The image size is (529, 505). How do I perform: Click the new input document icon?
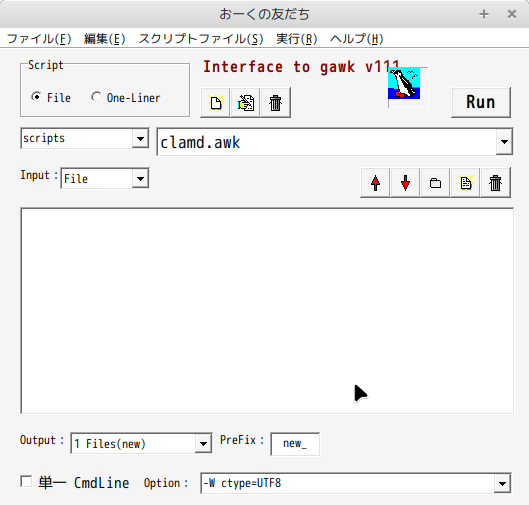pos(465,183)
